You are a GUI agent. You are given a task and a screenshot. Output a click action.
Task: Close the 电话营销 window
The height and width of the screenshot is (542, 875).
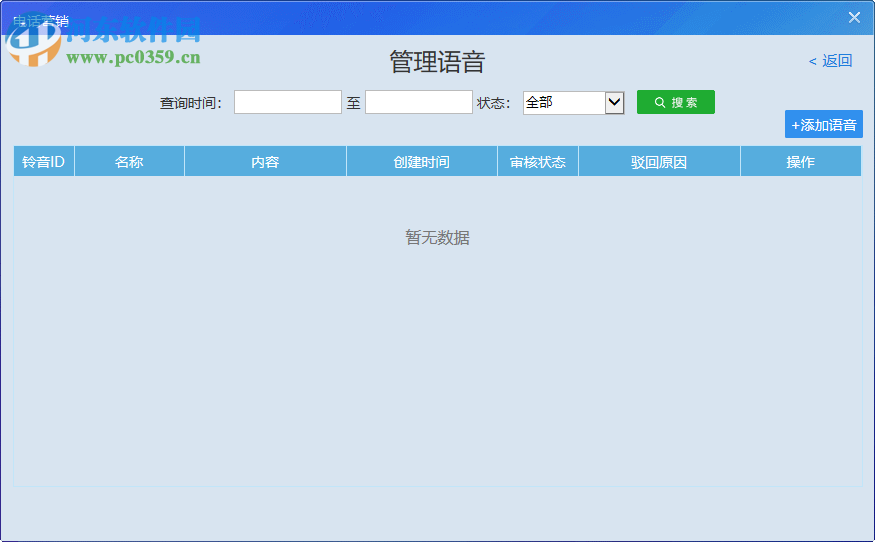tap(854, 17)
